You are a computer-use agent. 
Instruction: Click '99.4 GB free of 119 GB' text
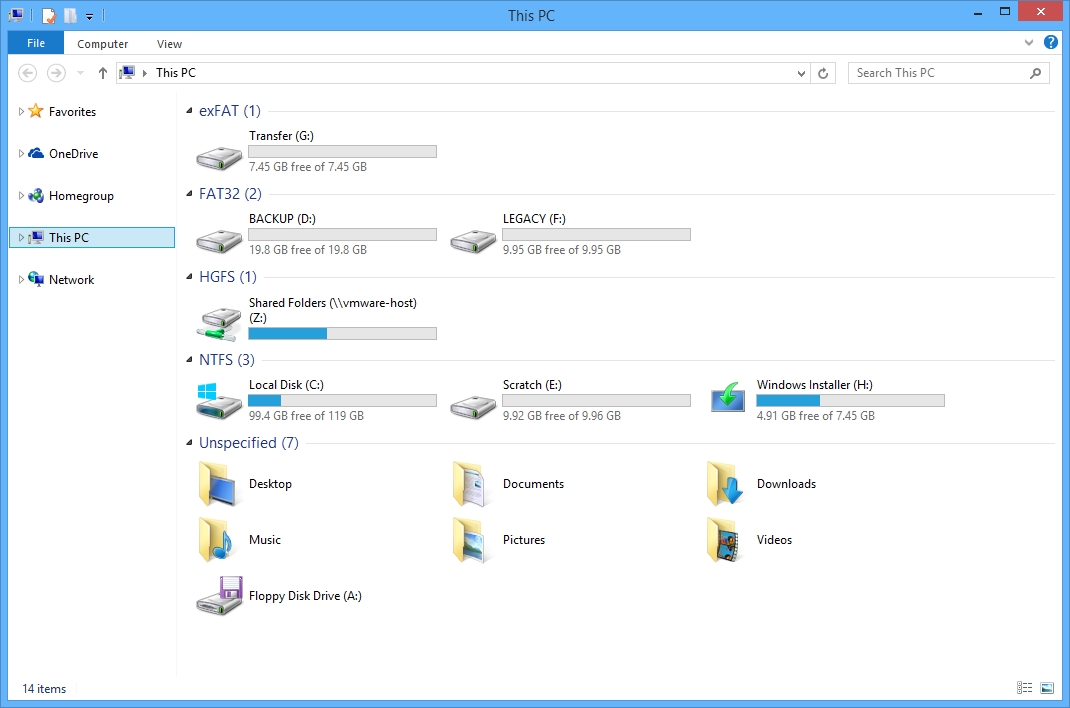pos(306,415)
